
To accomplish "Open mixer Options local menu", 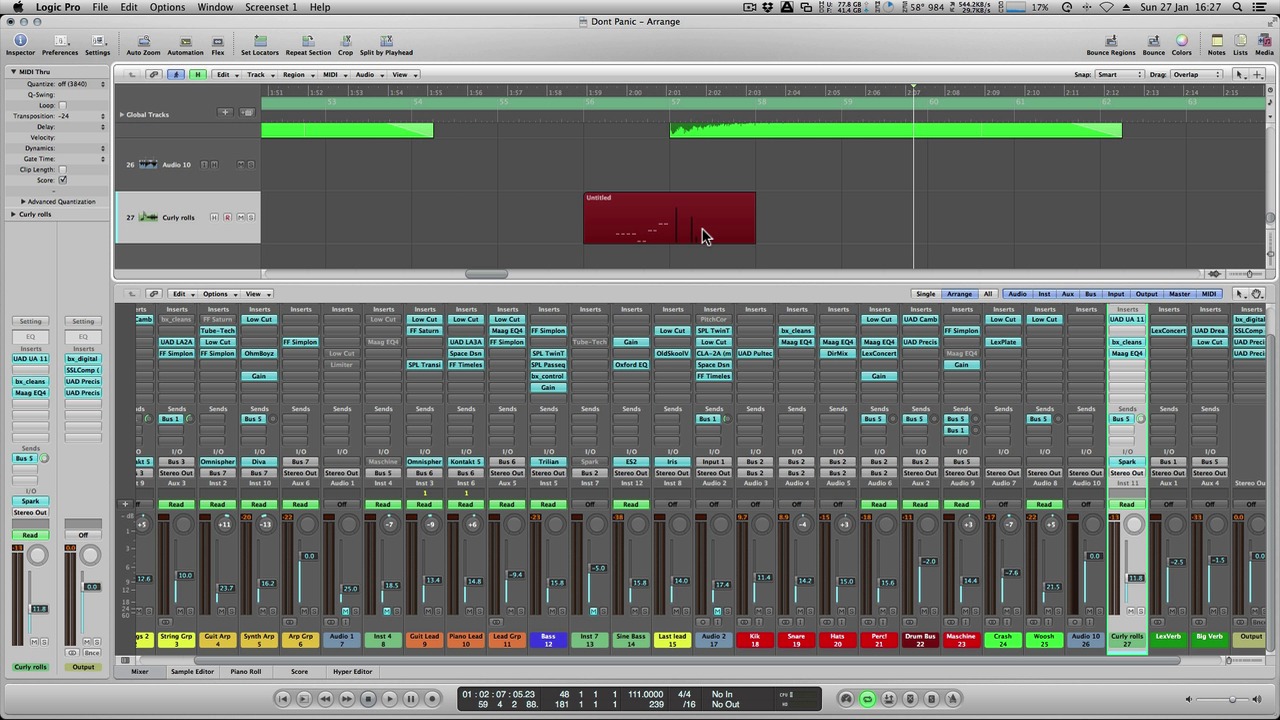I will (217, 294).
